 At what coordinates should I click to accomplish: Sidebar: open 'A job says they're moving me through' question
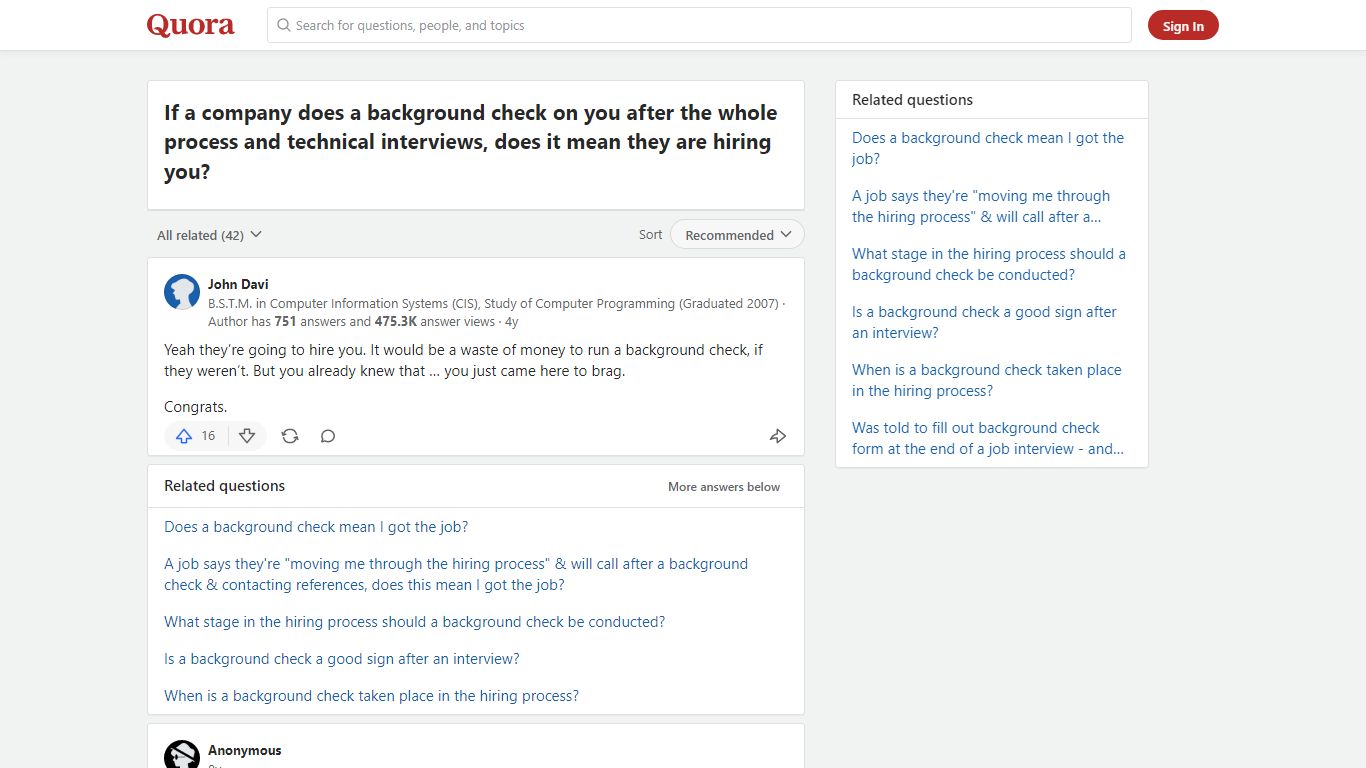[981, 206]
